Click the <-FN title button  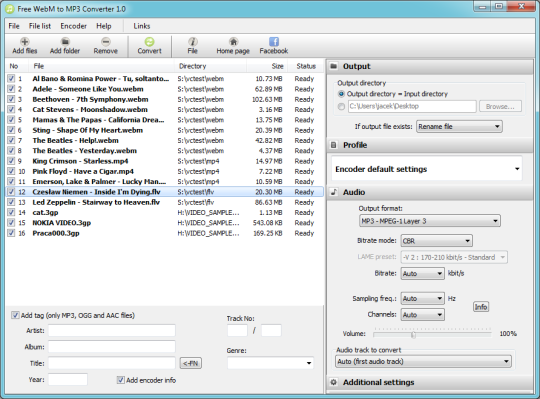point(191,363)
